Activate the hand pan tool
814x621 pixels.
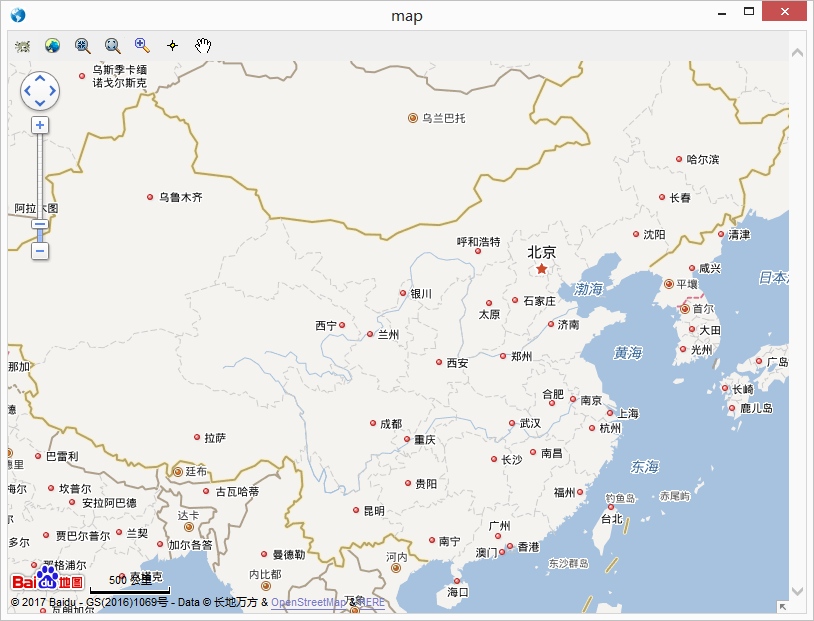pos(203,46)
